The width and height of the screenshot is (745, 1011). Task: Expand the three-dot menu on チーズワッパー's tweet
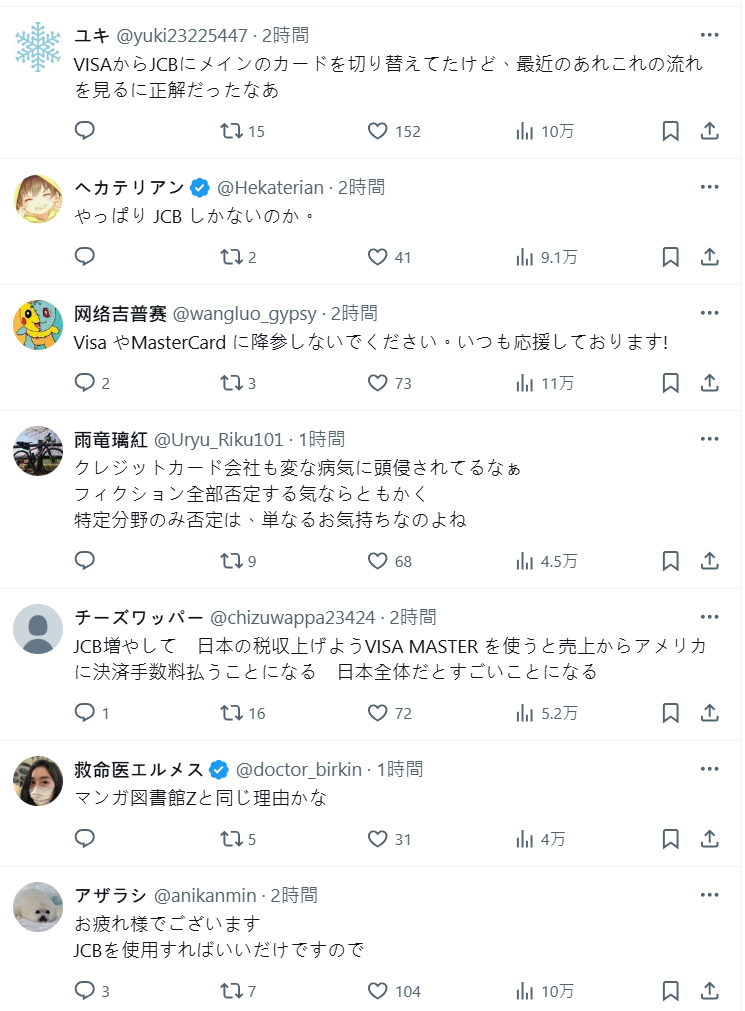[x=709, y=617]
